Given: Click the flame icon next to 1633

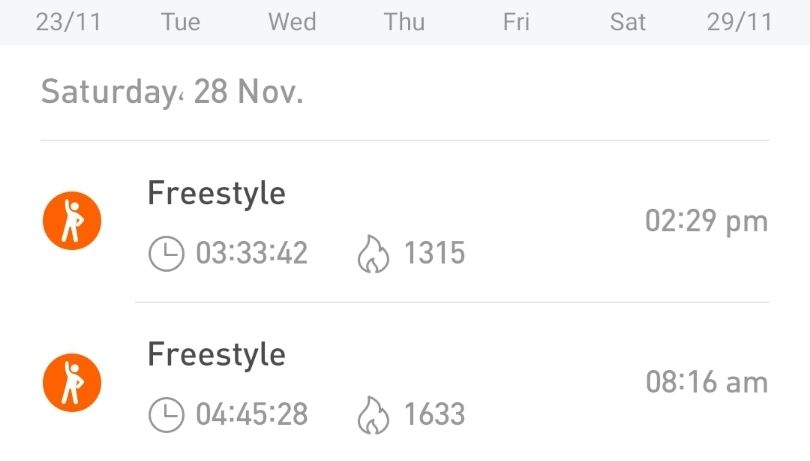Looking at the screenshot, I should (x=372, y=414).
